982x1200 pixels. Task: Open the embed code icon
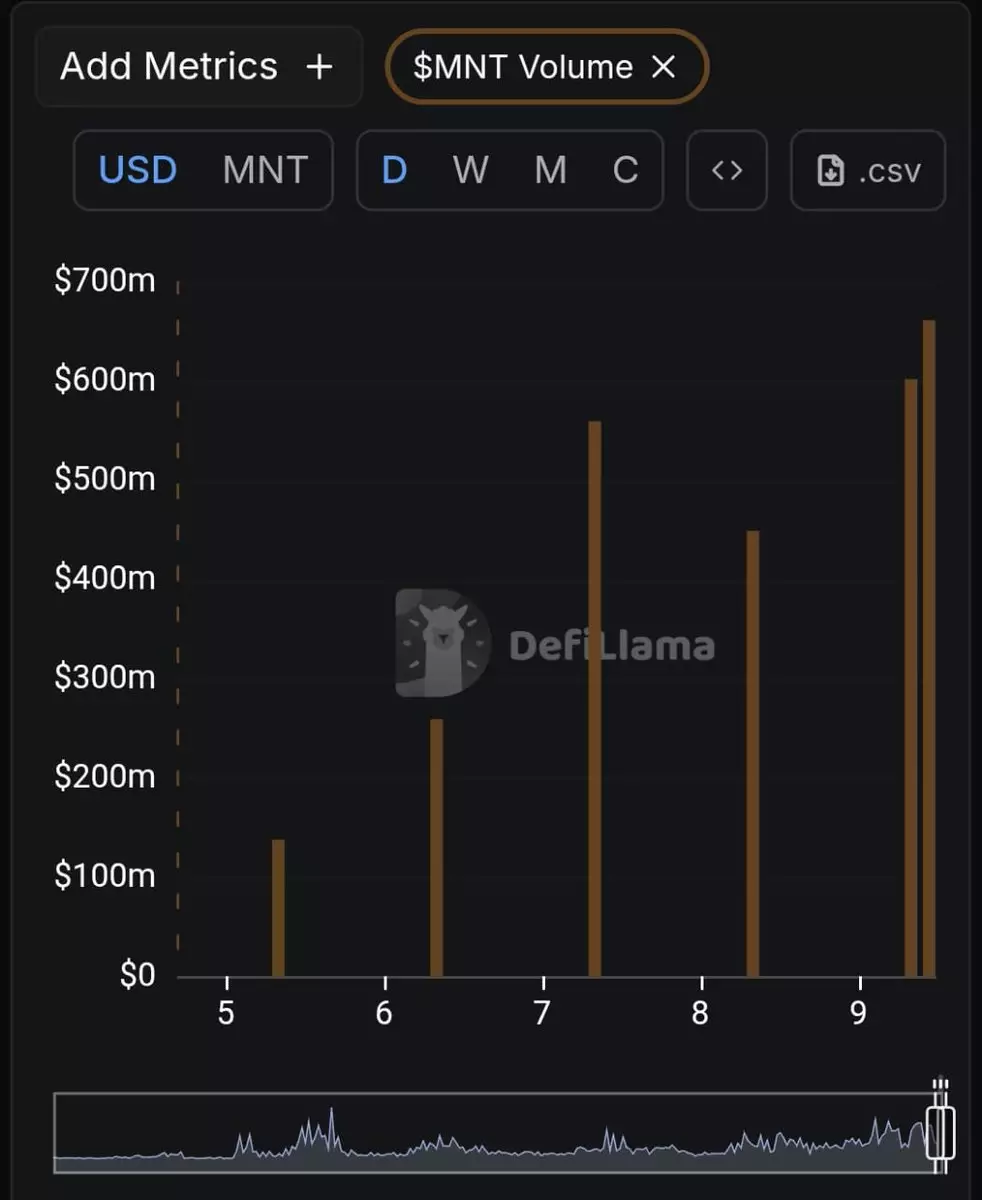727,170
